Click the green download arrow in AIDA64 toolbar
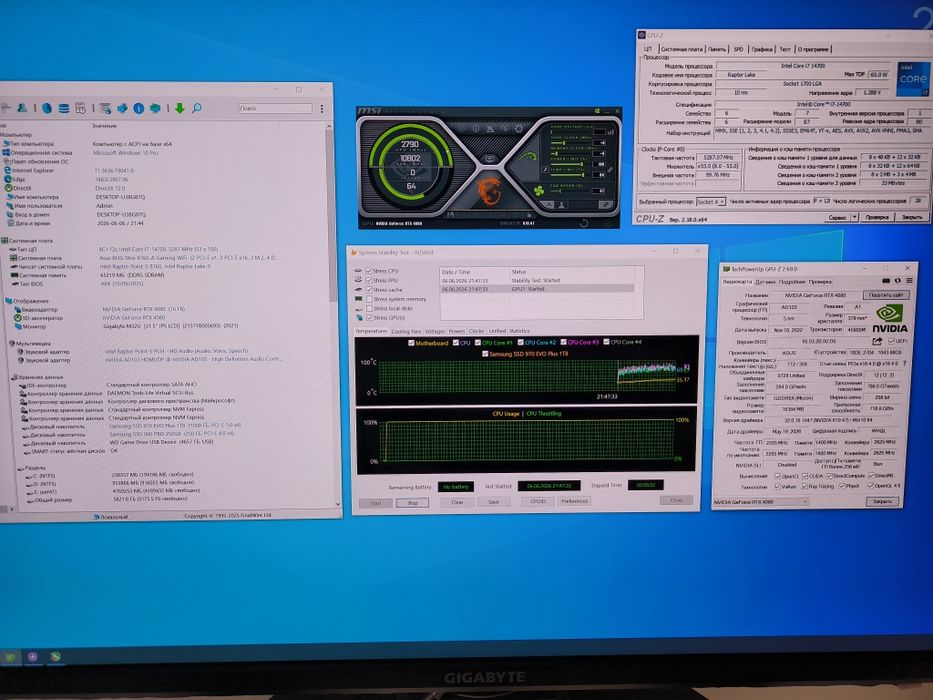 pyautogui.click(x=179, y=108)
